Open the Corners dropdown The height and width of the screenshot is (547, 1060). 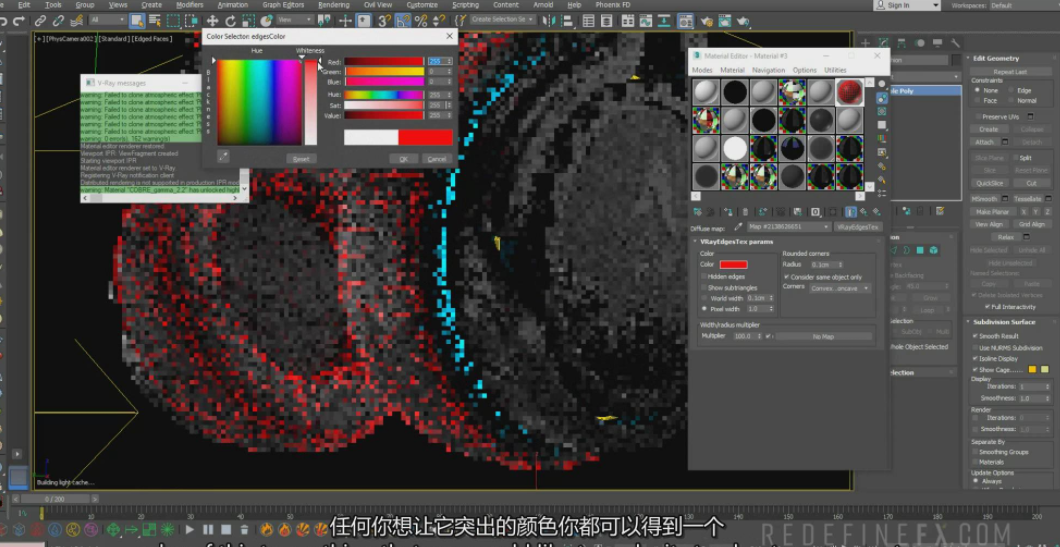coord(839,288)
